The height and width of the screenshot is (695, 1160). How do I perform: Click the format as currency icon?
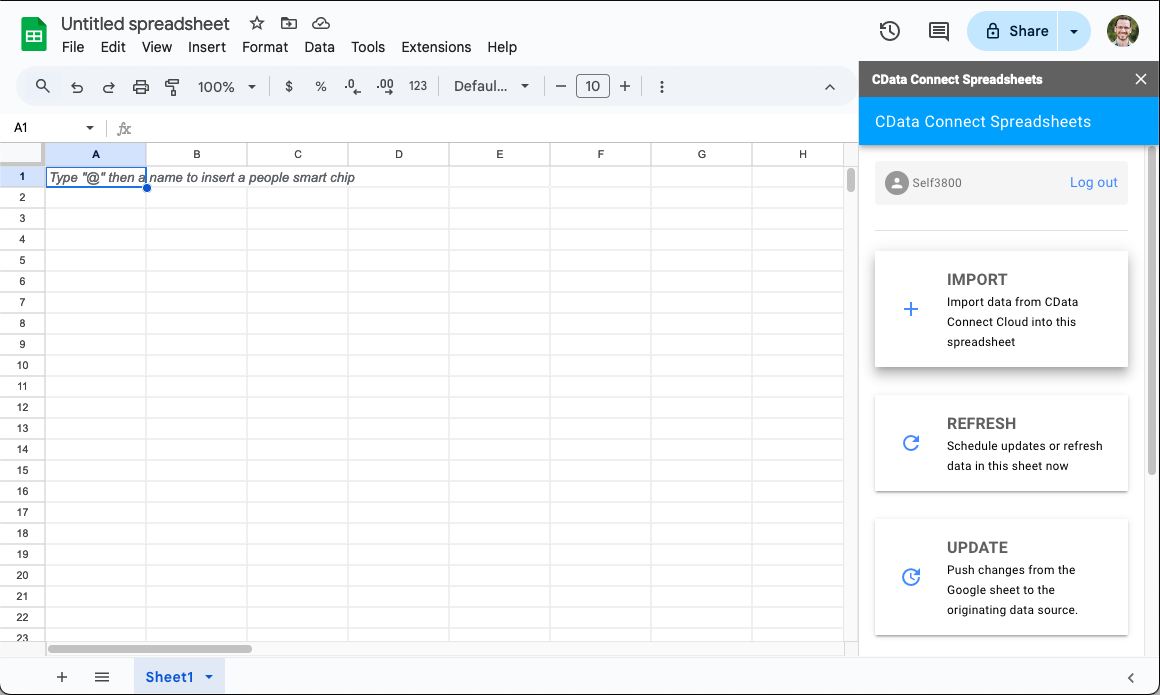click(x=289, y=87)
